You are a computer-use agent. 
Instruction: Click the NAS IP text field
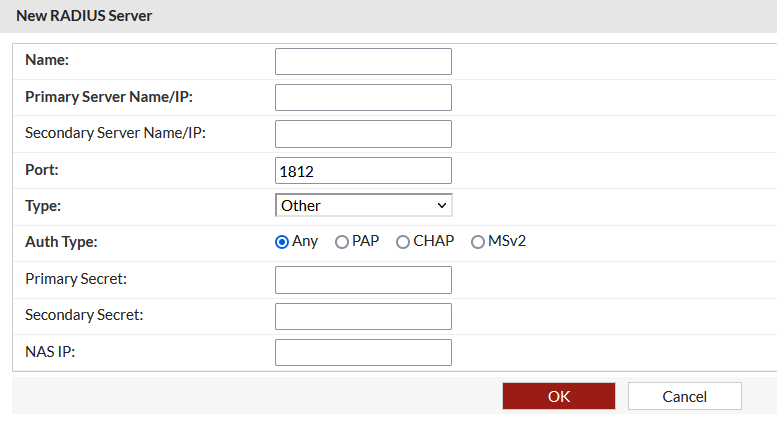click(363, 352)
